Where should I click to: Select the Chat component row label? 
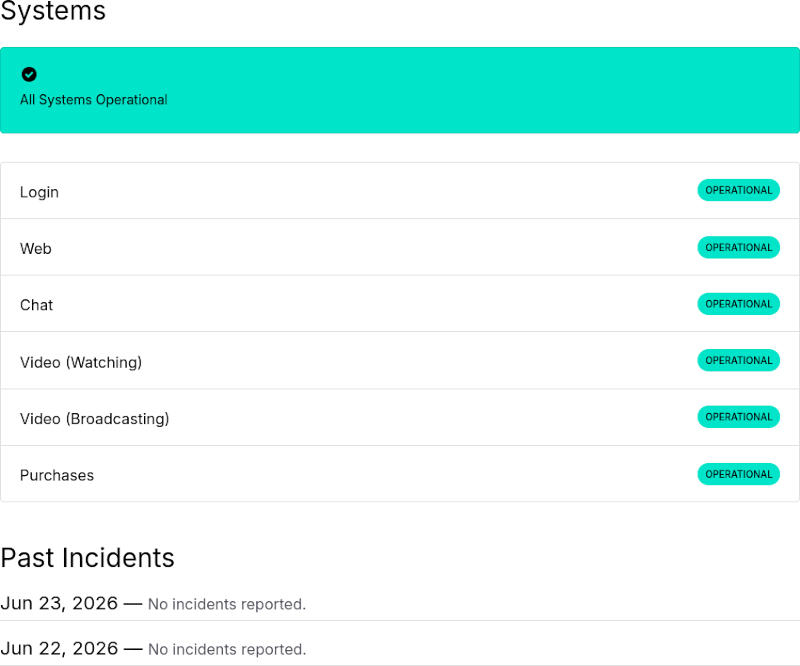point(36,305)
